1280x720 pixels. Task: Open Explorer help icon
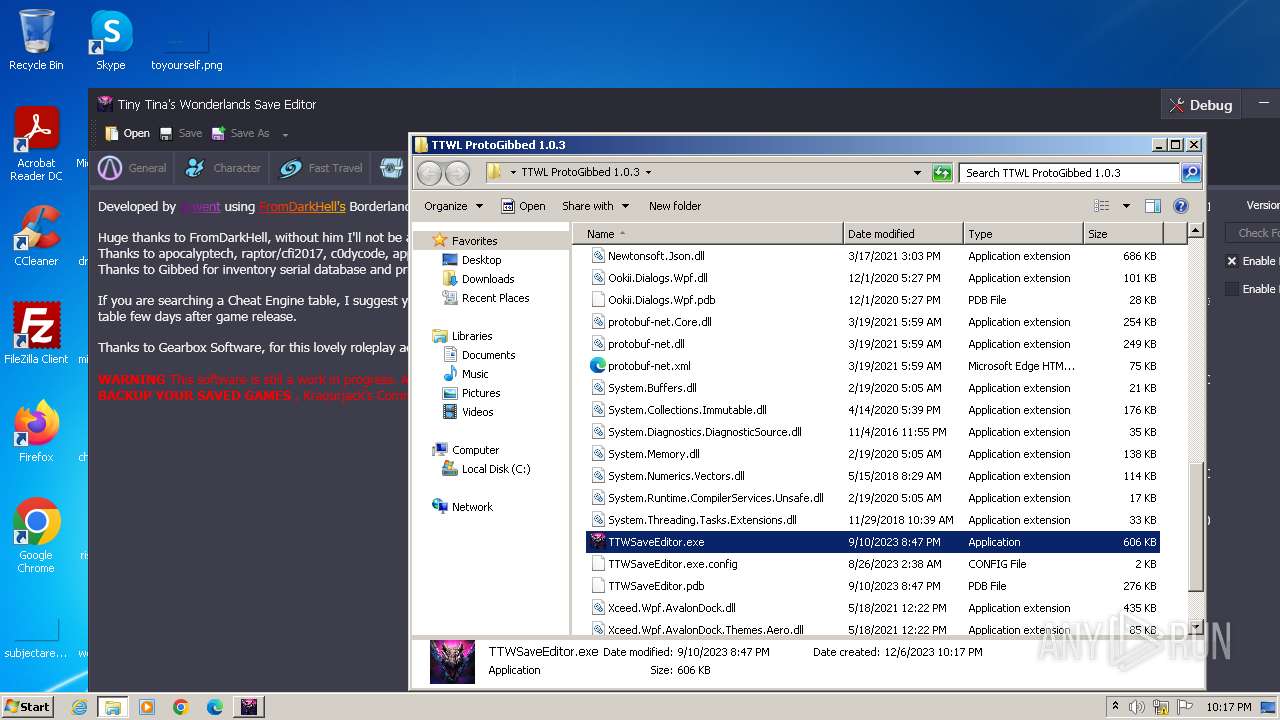[x=1181, y=206]
